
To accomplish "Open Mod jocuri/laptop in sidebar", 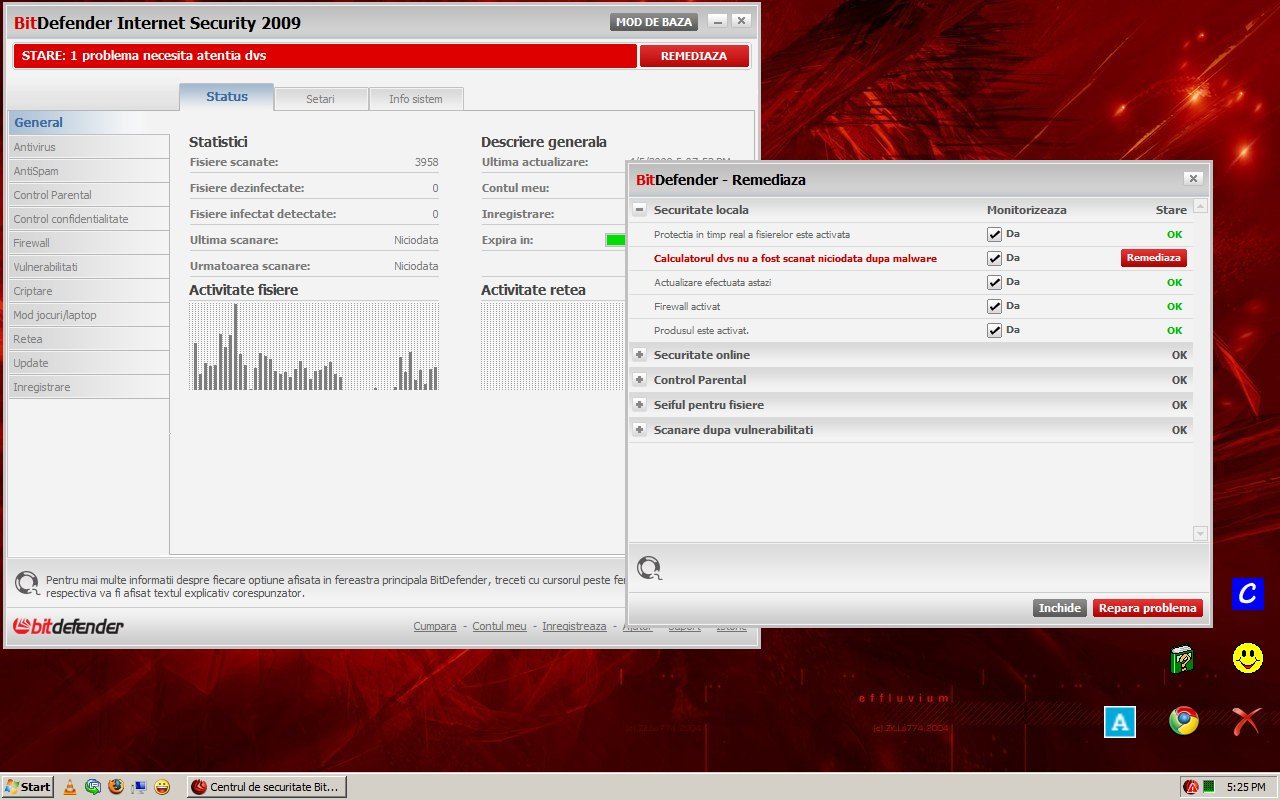I will 89,315.
